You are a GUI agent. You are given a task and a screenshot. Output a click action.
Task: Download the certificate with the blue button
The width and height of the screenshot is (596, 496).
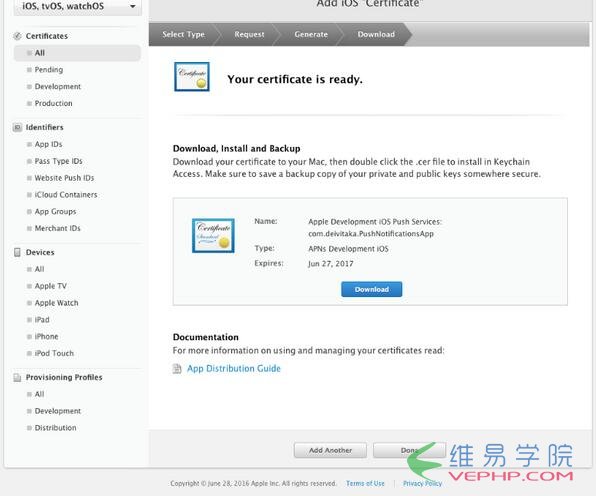click(x=371, y=289)
